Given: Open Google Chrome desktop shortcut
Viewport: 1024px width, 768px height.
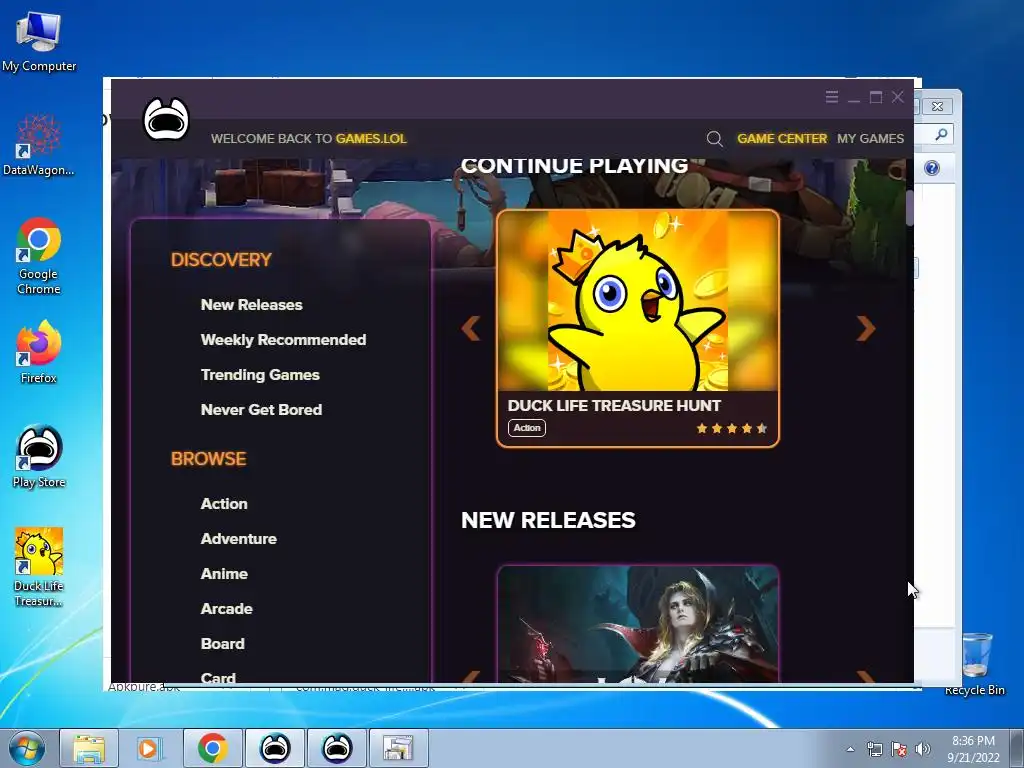Looking at the screenshot, I should pyautogui.click(x=39, y=256).
